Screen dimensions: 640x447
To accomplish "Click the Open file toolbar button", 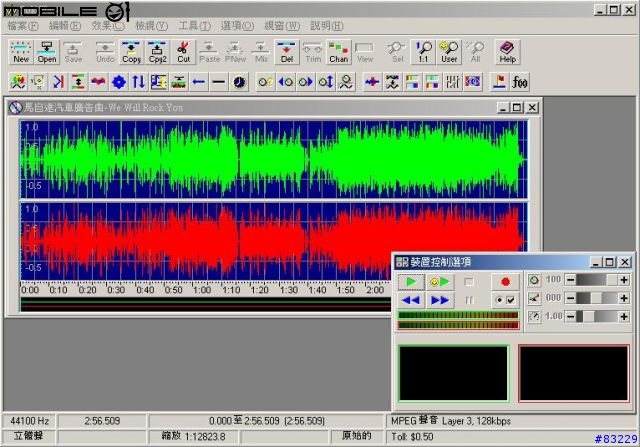I will (x=47, y=52).
